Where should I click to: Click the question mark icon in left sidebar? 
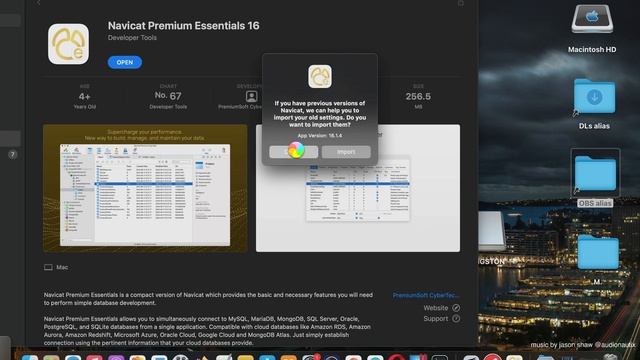coord(12,155)
